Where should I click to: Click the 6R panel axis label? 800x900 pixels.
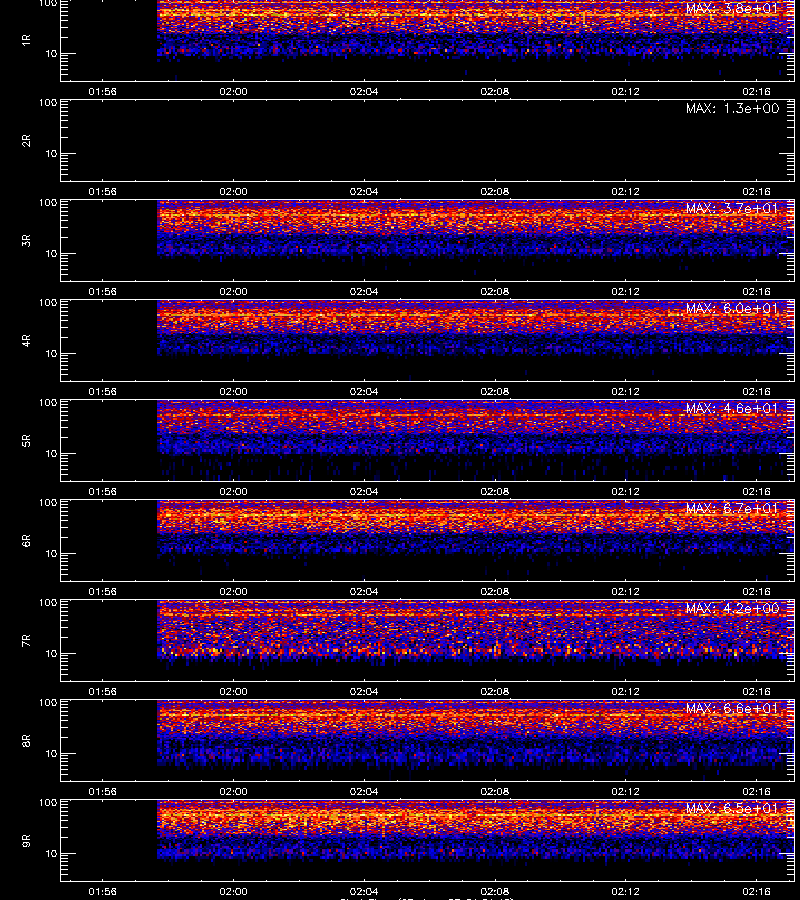pyautogui.click(x=26, y=540)
